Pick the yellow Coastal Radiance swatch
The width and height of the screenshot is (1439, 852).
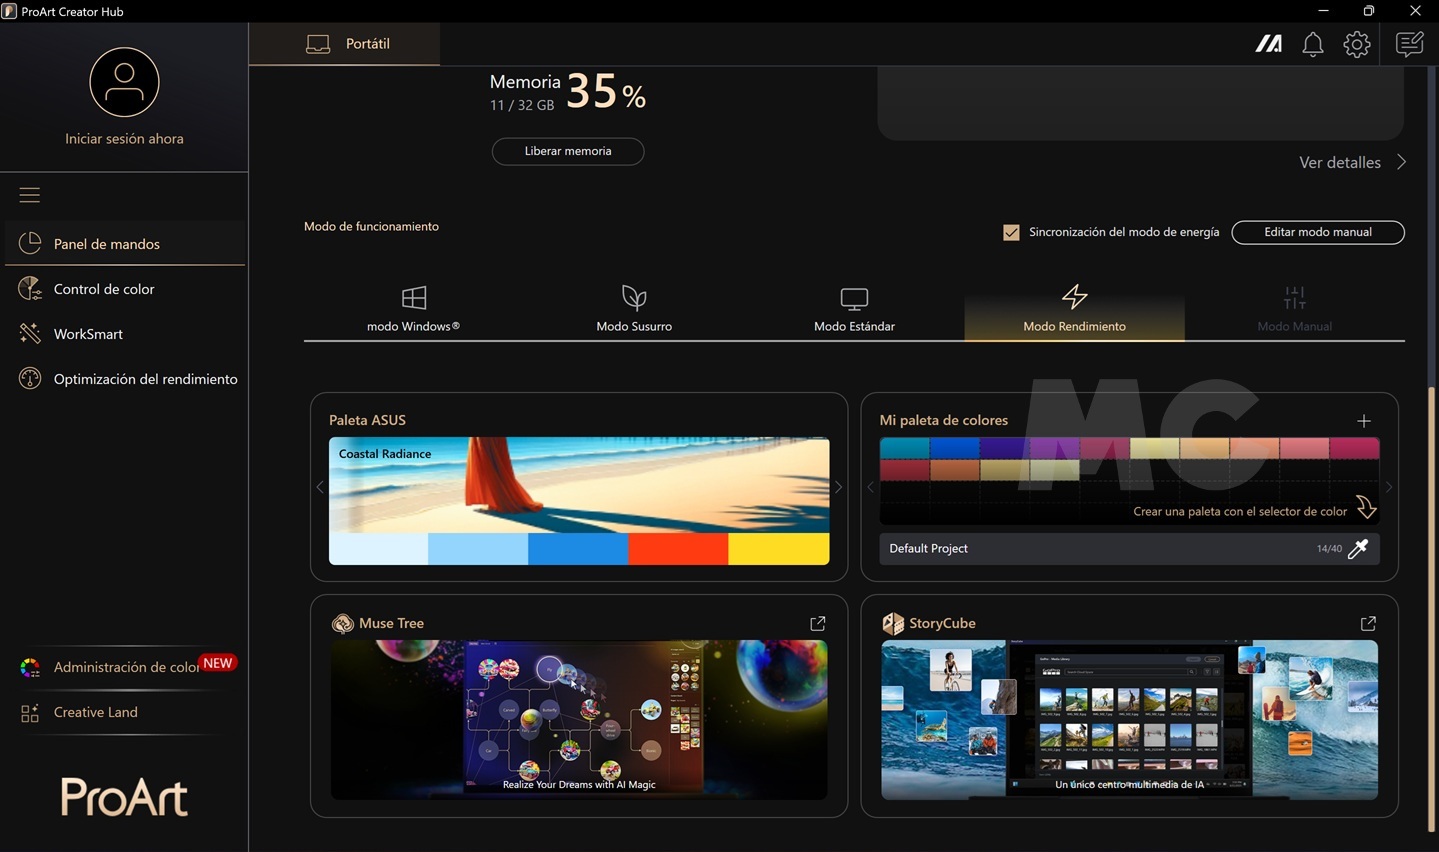click(x=779, y=549)
